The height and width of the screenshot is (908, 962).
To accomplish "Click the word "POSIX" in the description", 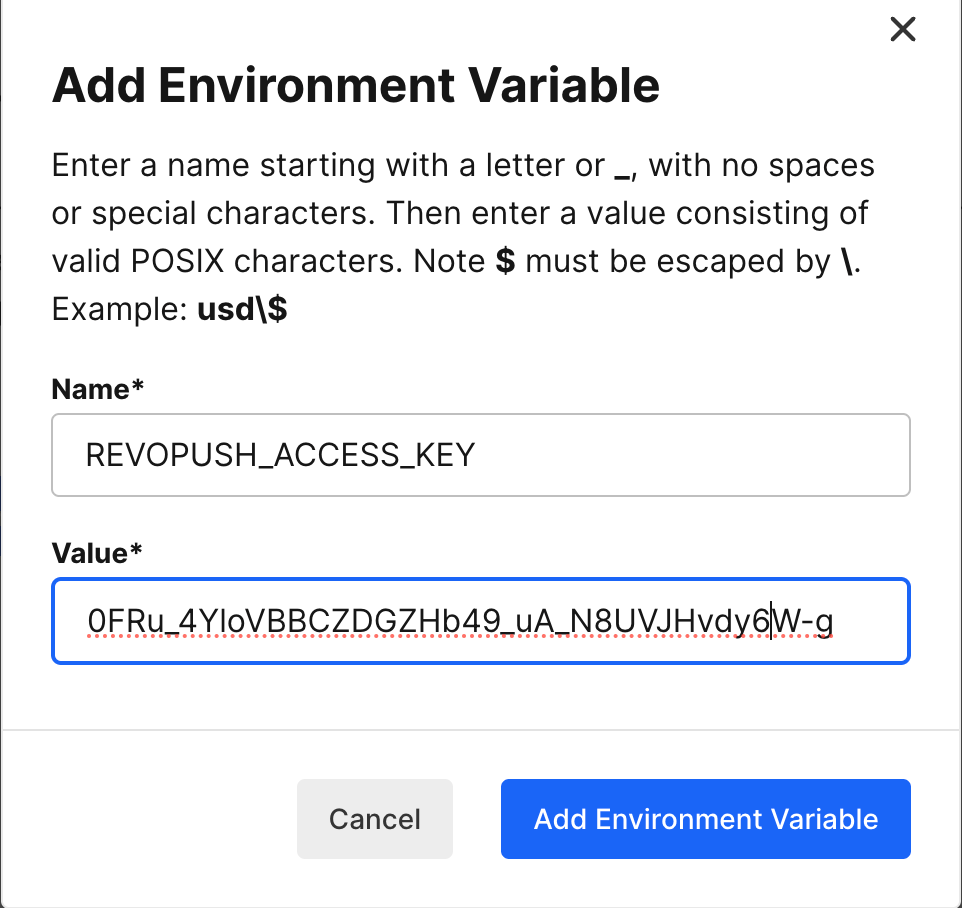I will click(189, 261).
